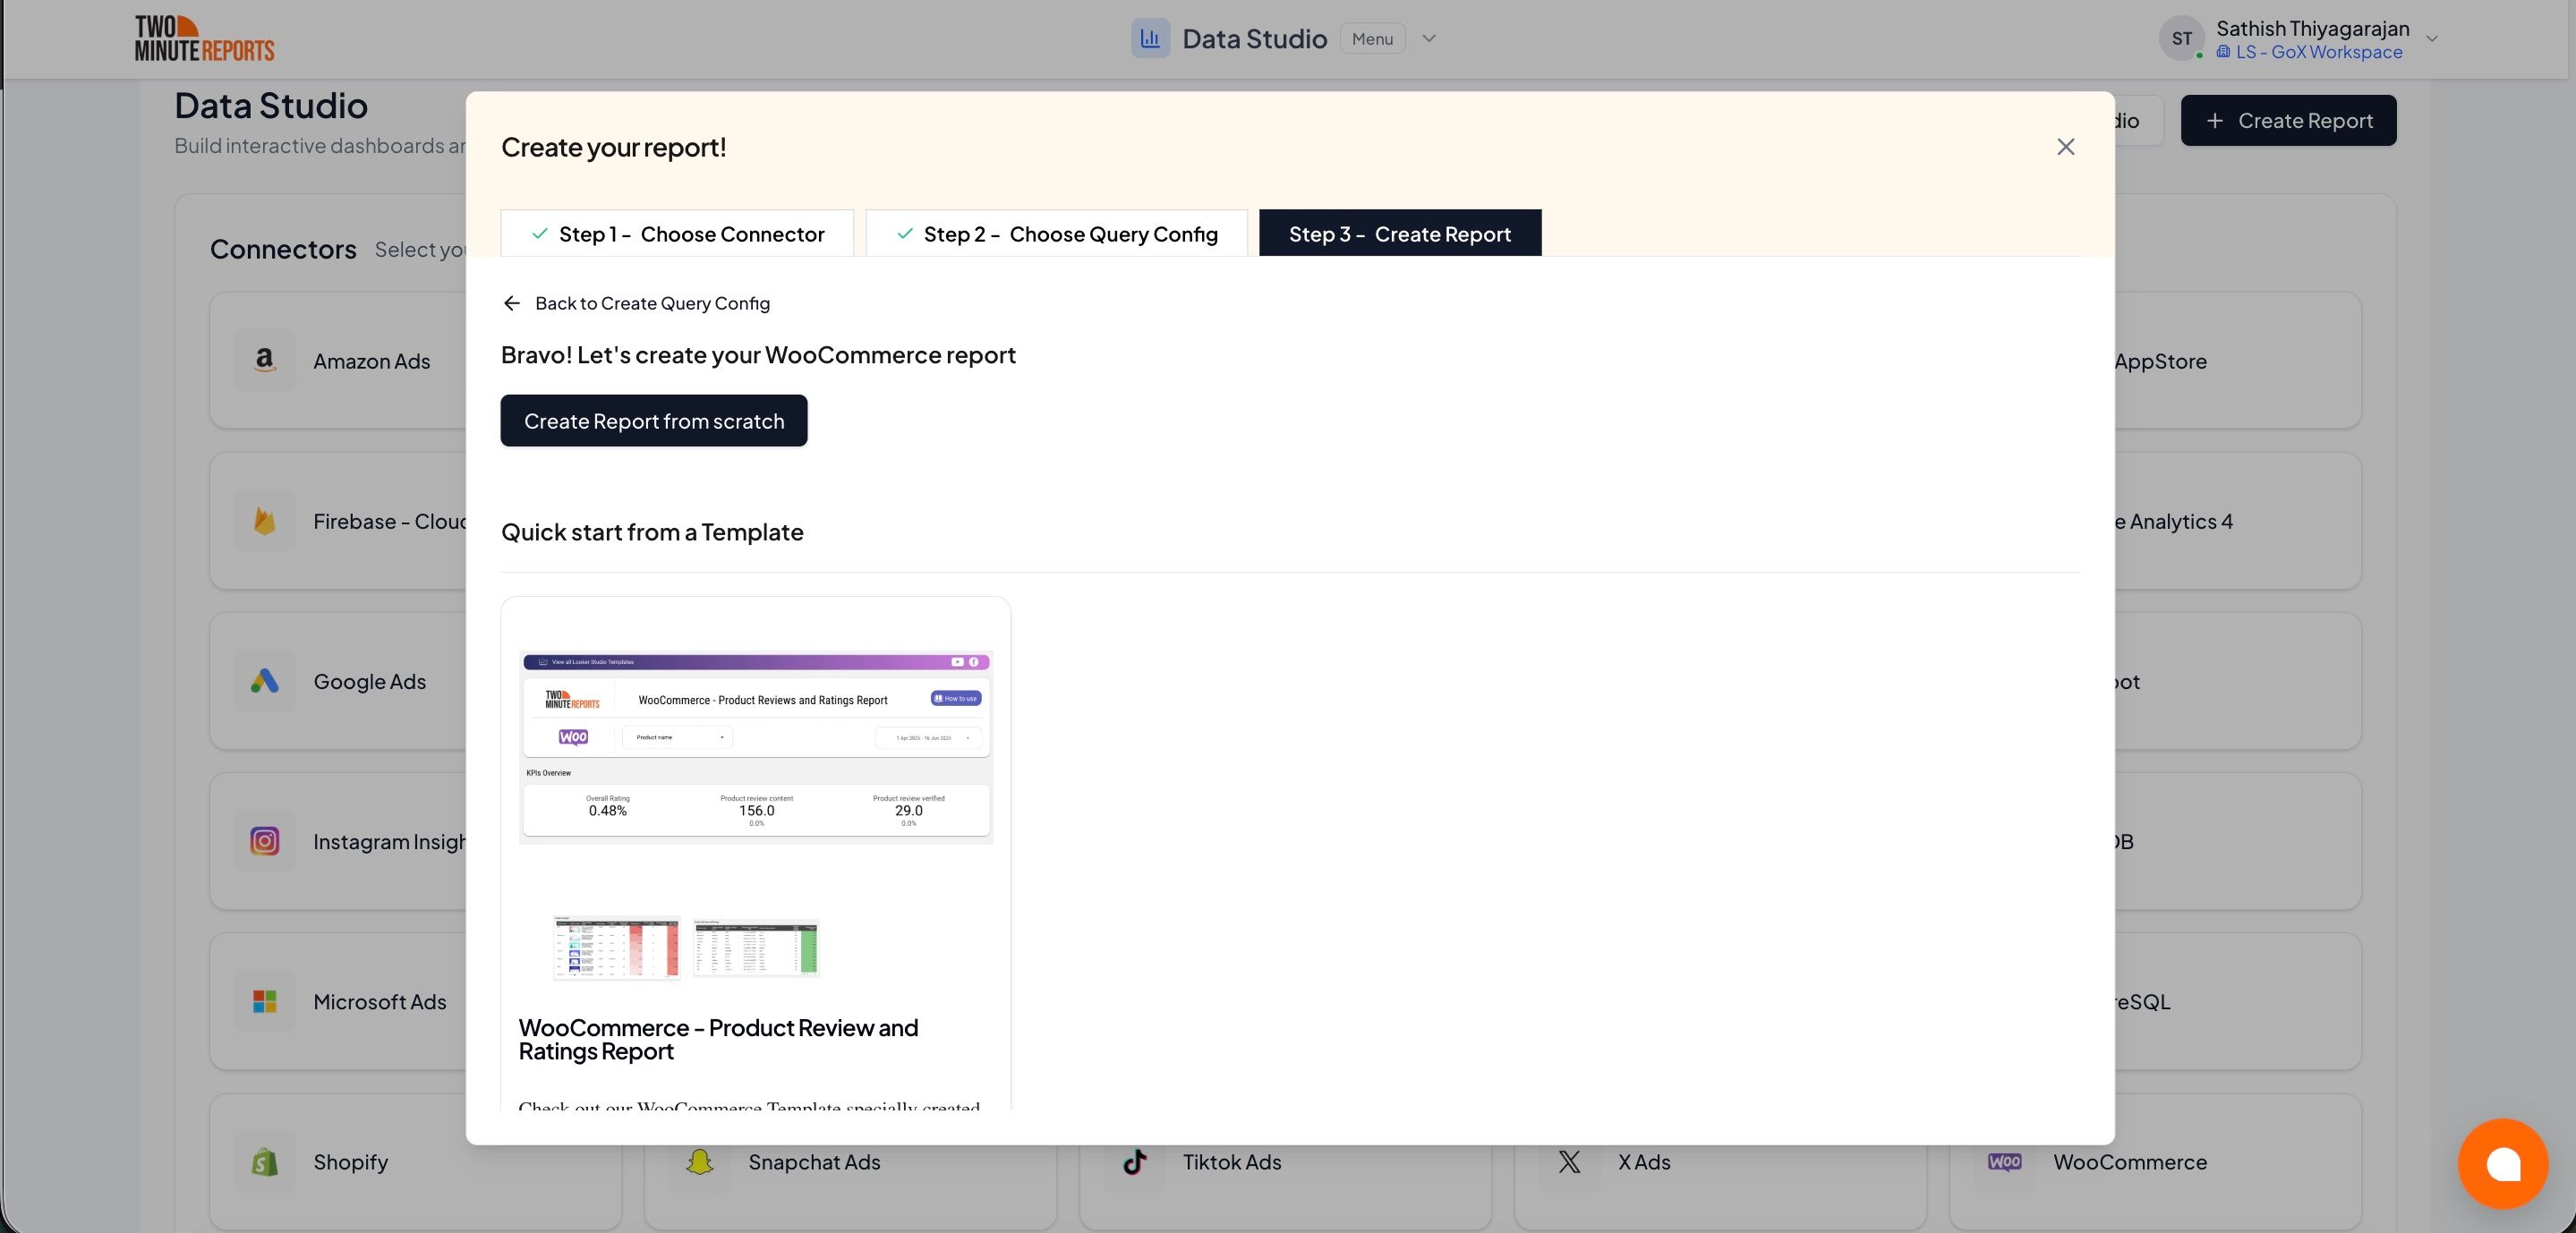This screenshot has height=1233, width=2576.
Task: Open the Google Ads connector icon
Action: tap(264, 681)
